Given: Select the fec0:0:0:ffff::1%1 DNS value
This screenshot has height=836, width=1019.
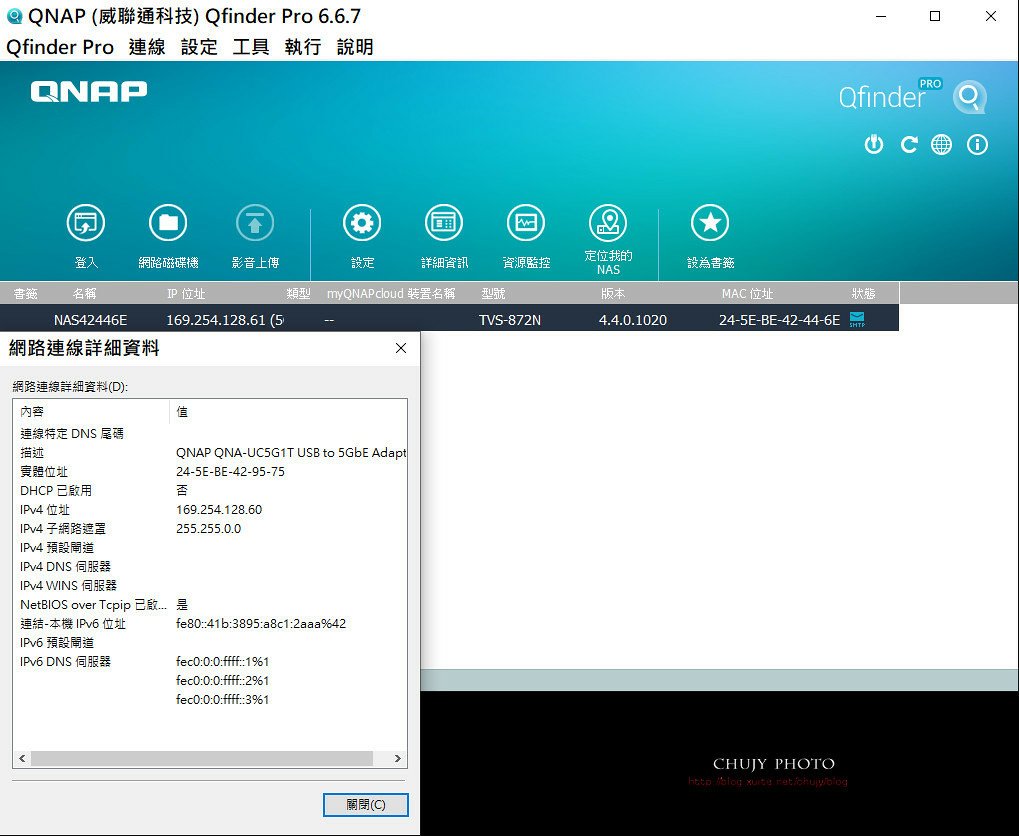Looking at the screenshot, I should coord(222,661).
